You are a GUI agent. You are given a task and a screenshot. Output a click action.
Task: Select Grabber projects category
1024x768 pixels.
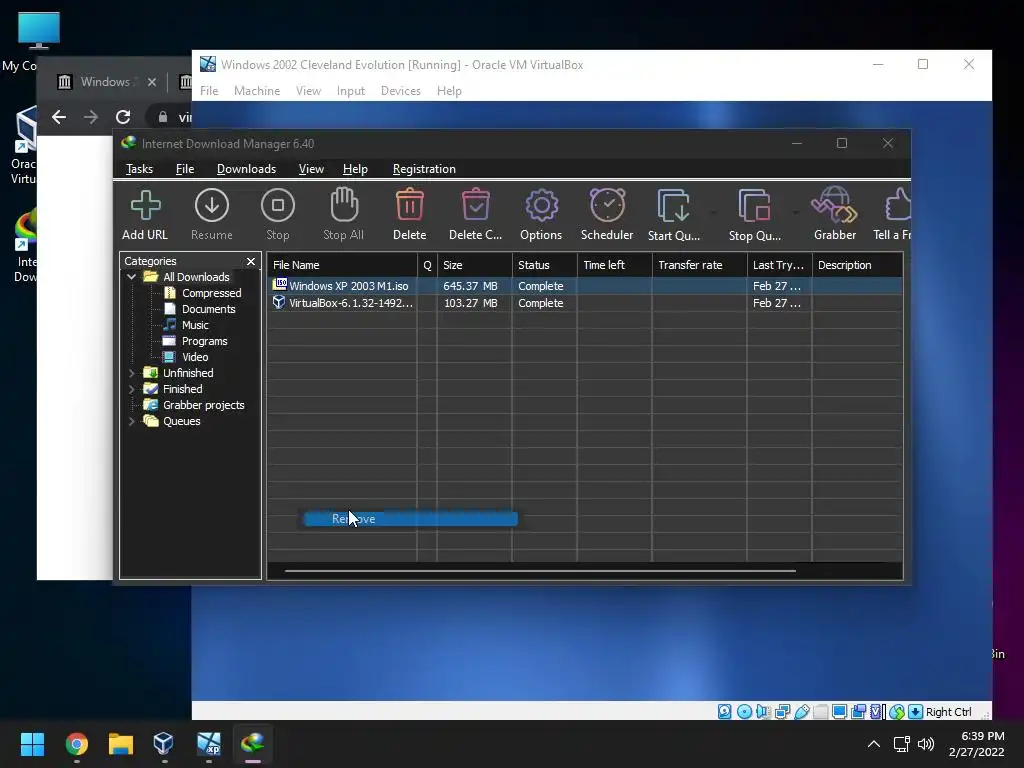203,405
